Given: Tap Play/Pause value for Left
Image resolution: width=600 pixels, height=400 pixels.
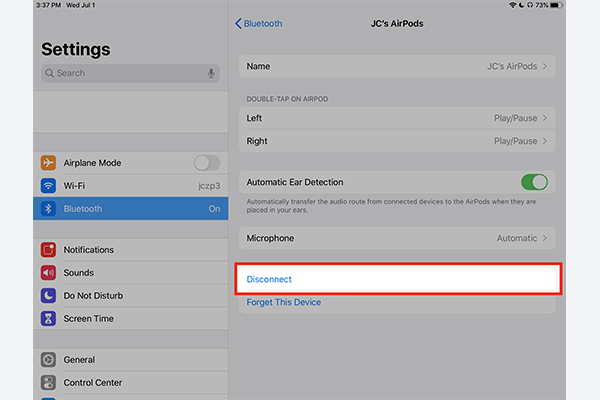Looking at the screenshot, I should pos(515,118).
